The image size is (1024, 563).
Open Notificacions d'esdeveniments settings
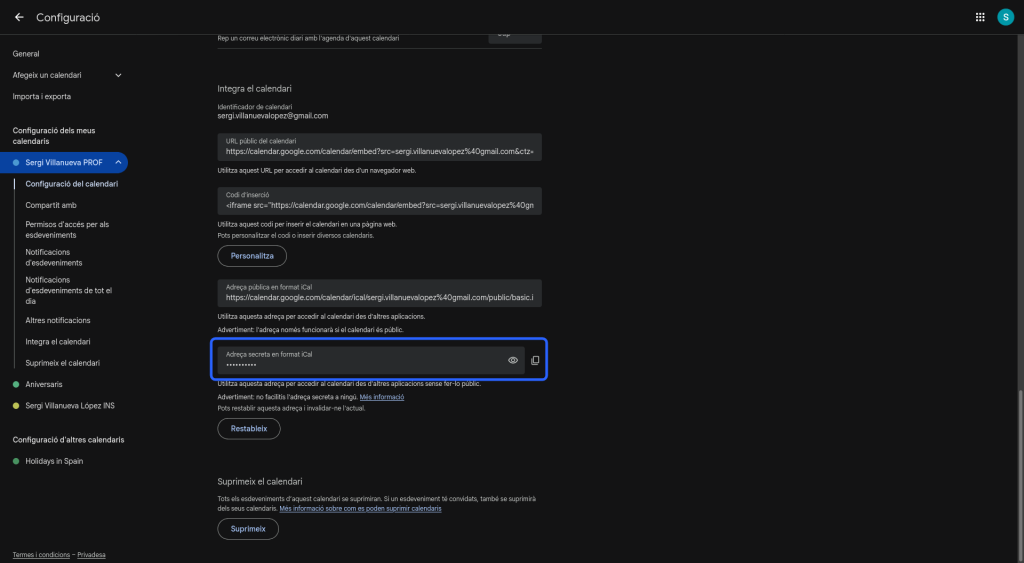pyautogui.click(x=54, y=257)
